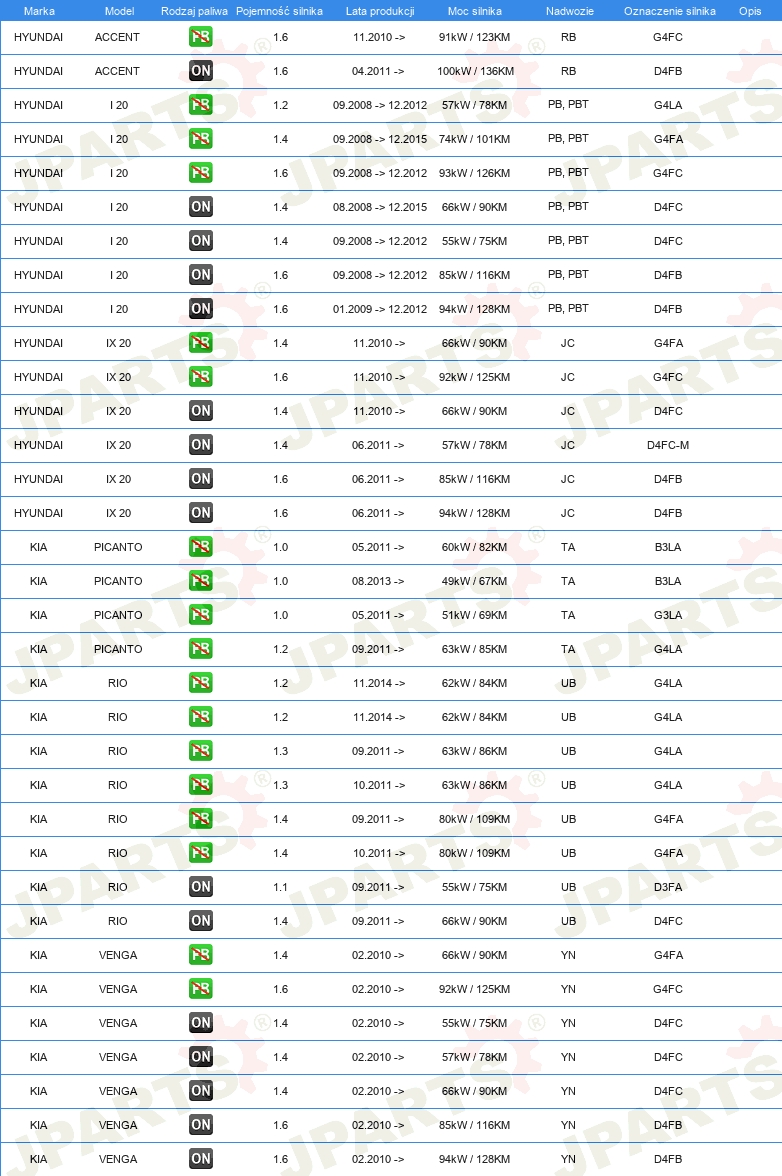Click petrol icon in Hyundai Accent G4FC row
Viewport: 782px width, 1176px height.
[x=200, y=37]
